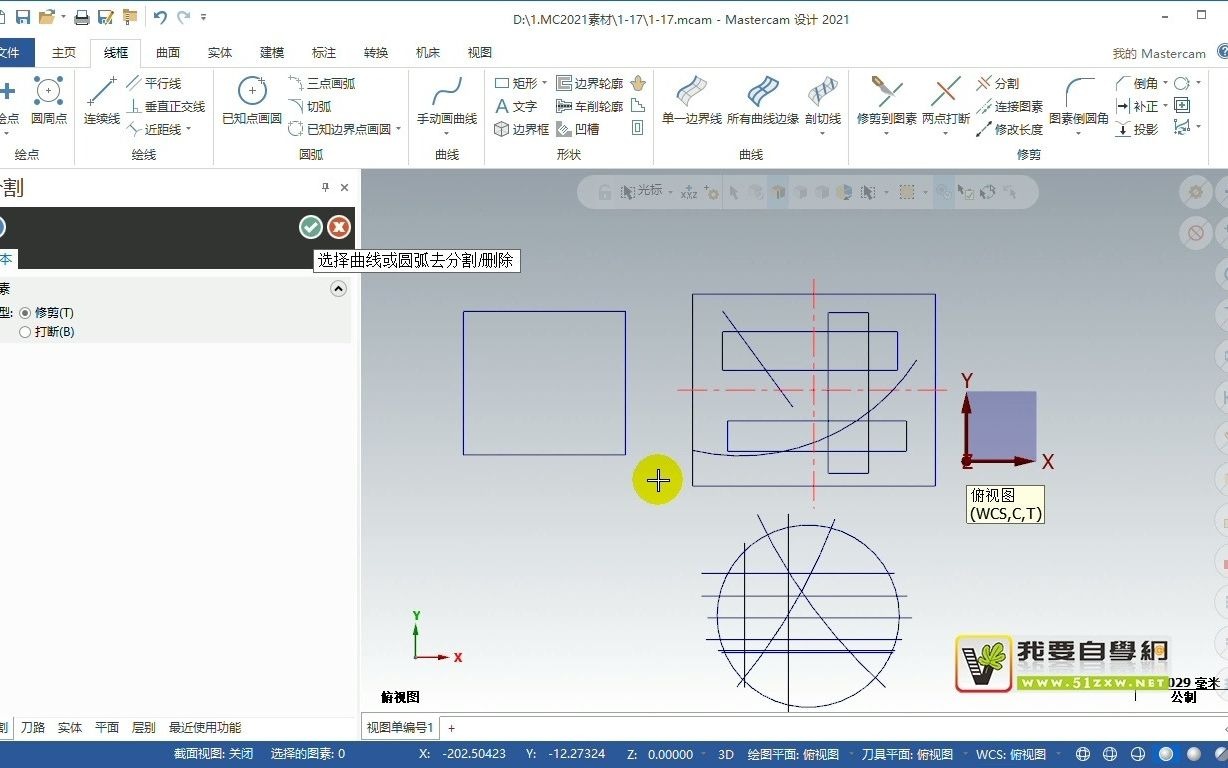Open the 转换 ribbon tab
The width and height of the screenshot is (1228, 768).
point(376,53)
